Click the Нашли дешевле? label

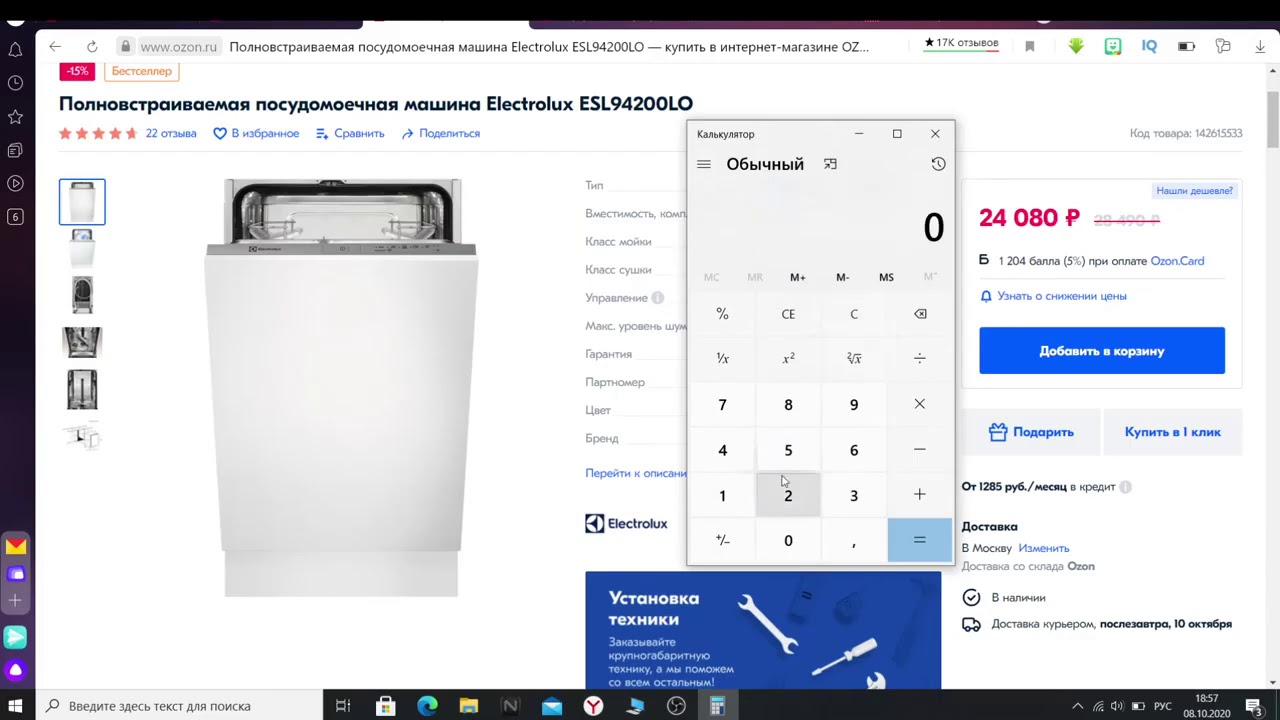[x=1195, y=190]
